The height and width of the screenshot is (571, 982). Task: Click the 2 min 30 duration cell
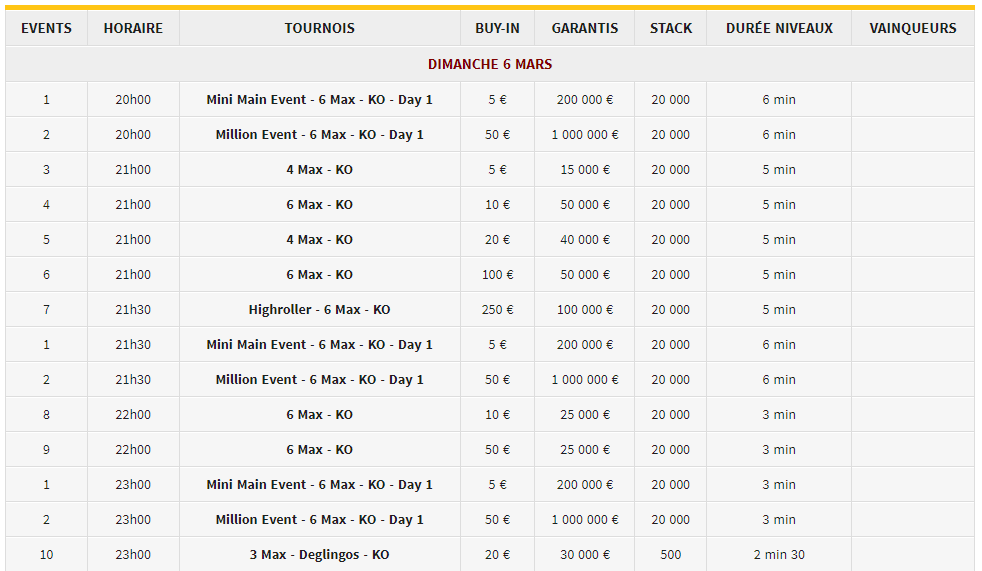coord(779,555)
